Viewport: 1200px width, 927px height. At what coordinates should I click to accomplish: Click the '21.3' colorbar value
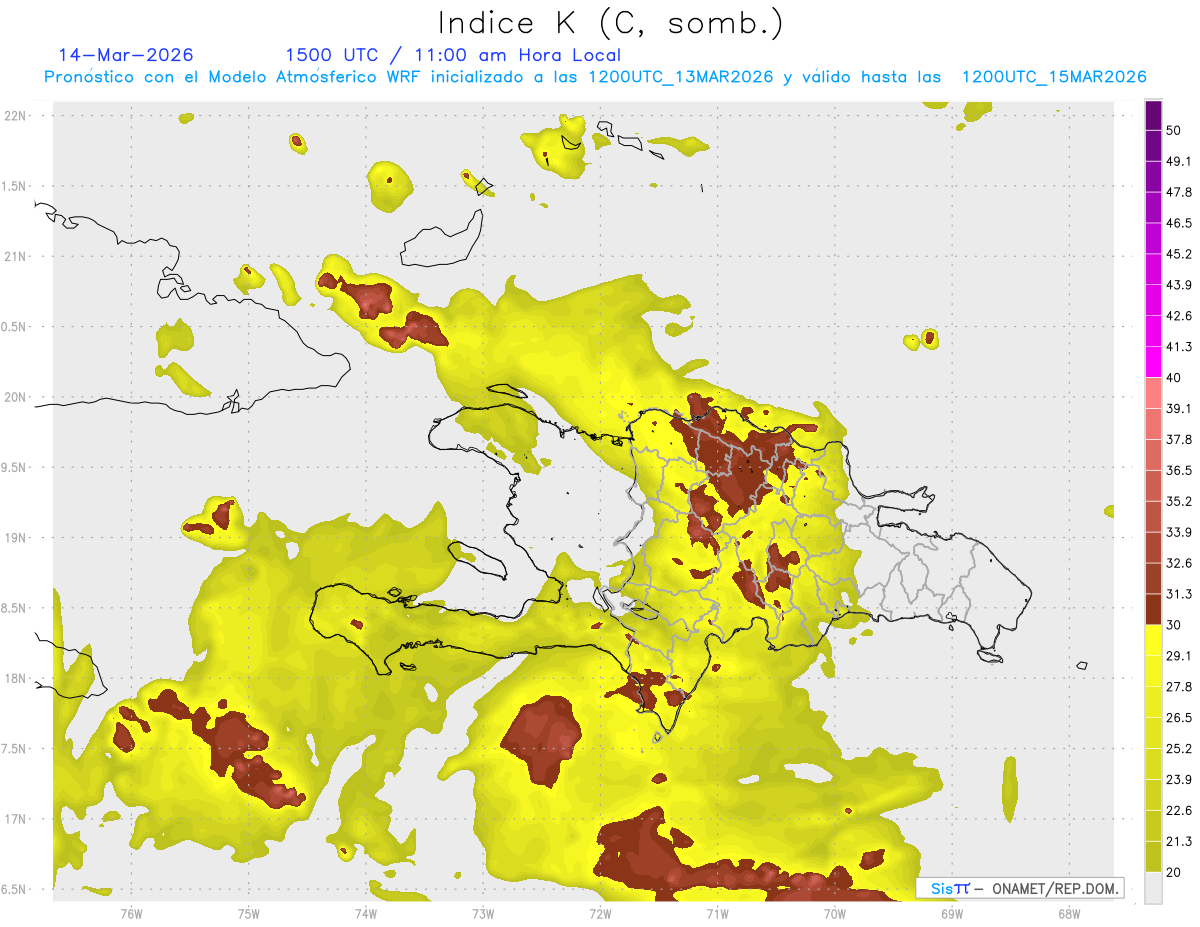[x=1179, y=841]
